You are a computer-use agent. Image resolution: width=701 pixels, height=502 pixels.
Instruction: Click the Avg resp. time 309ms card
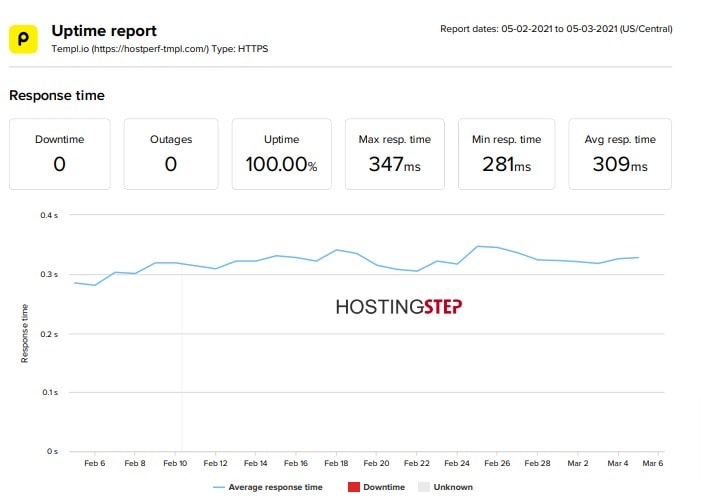click(x=620, y=154)
